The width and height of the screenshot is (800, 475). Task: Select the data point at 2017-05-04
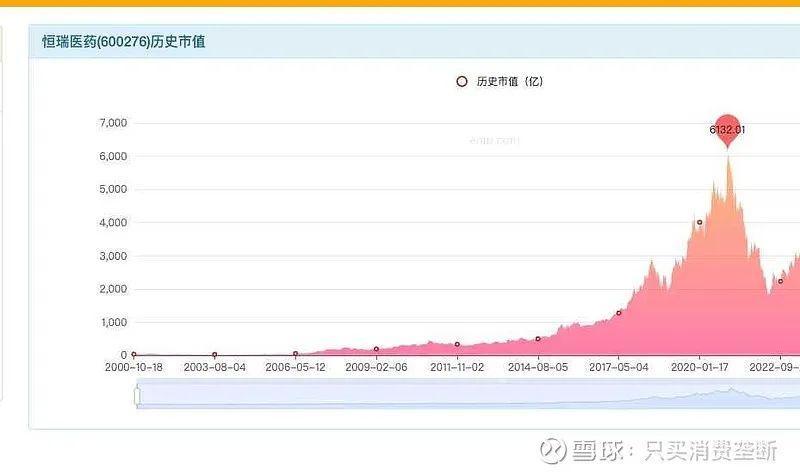tap(619, 313)
